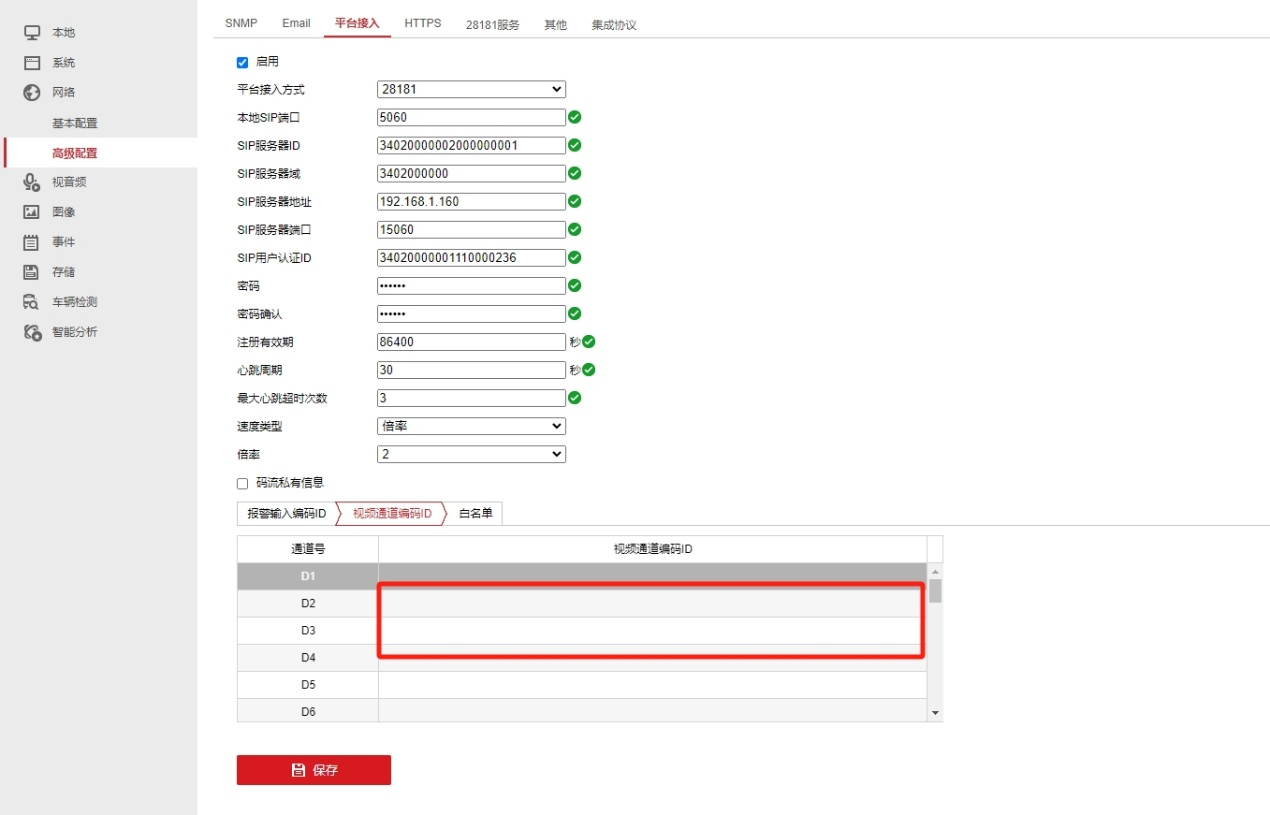This screenshot has height=815, width=1270.
Task: Click the 存储 storage icon in sidebar
Action: pos(31,271)
